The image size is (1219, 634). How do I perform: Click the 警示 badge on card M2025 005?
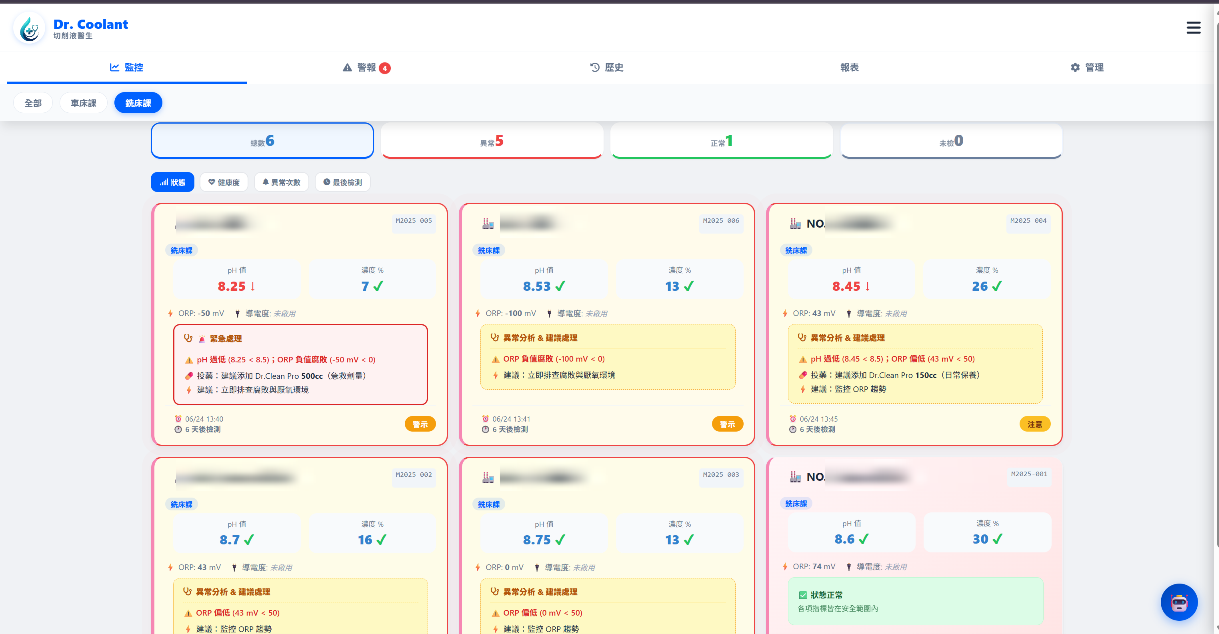pos(420,424)
